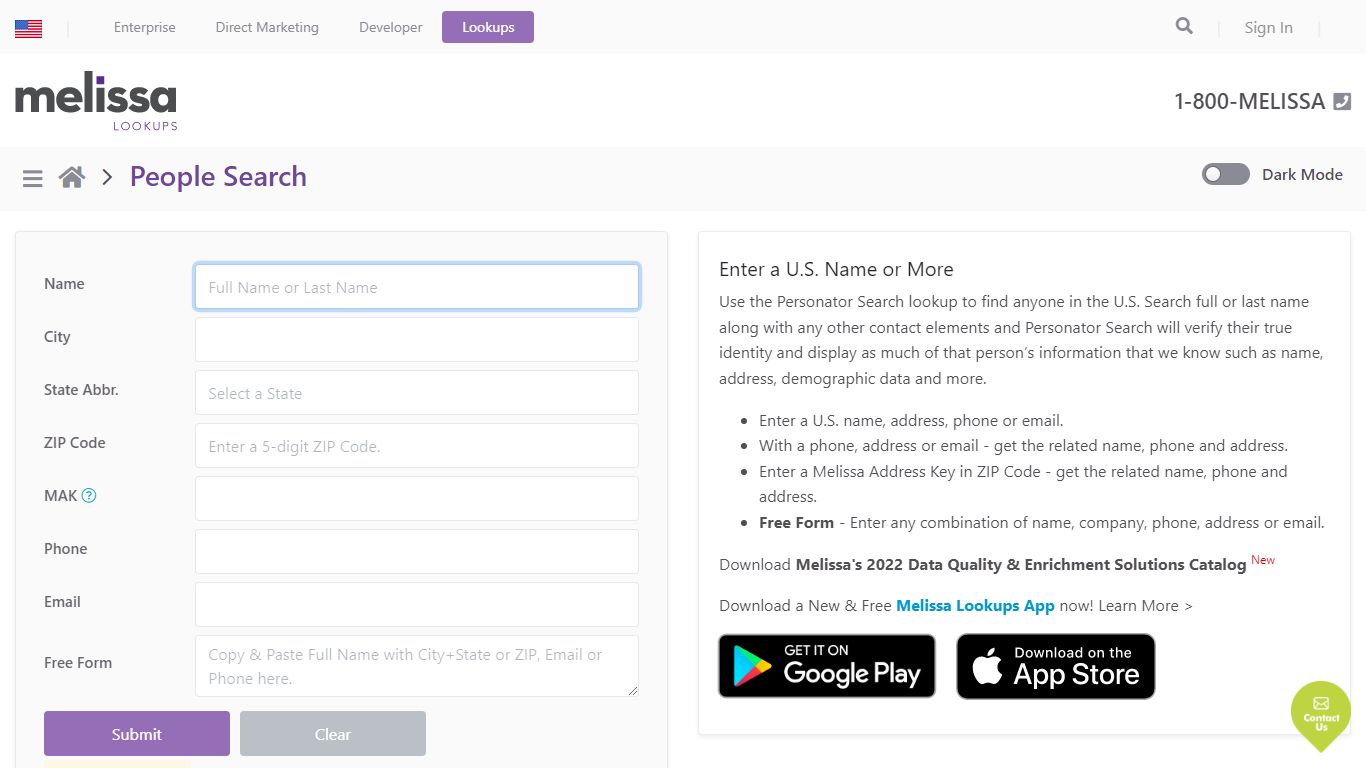Clear the search form
This screenshot has height=768, width=1366.
tap(333, 734)
